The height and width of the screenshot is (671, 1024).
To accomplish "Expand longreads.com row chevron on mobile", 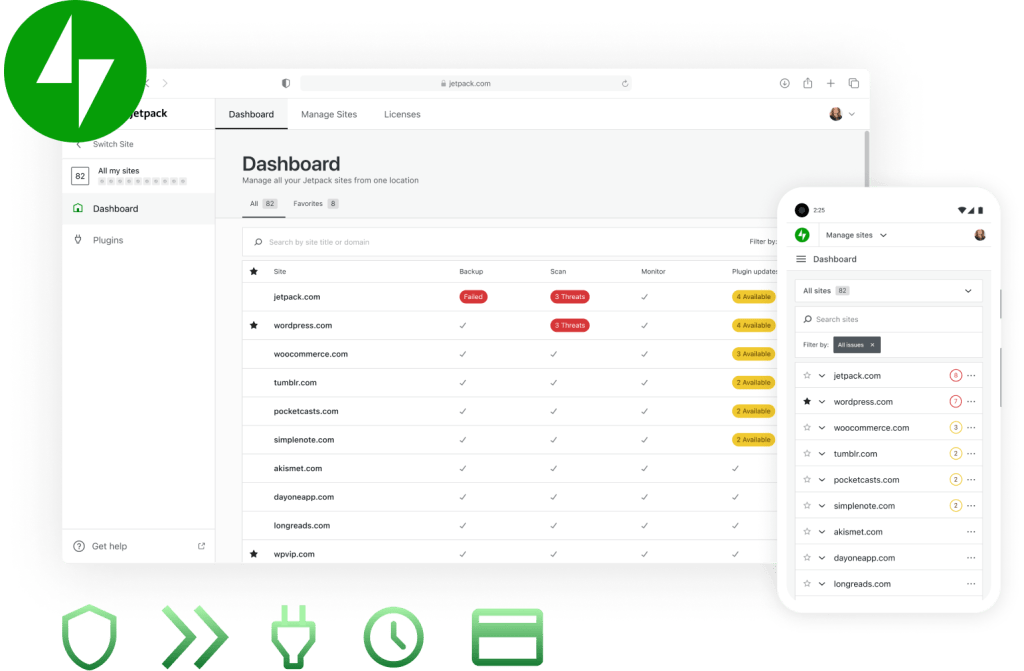I will (x=822, y=584).
